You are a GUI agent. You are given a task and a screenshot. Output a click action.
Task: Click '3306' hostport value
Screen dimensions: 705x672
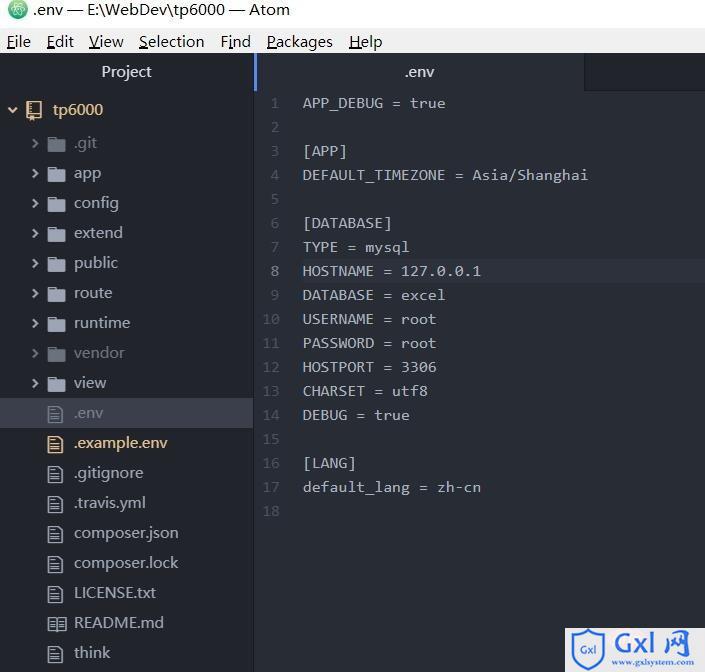click(419, 367)
